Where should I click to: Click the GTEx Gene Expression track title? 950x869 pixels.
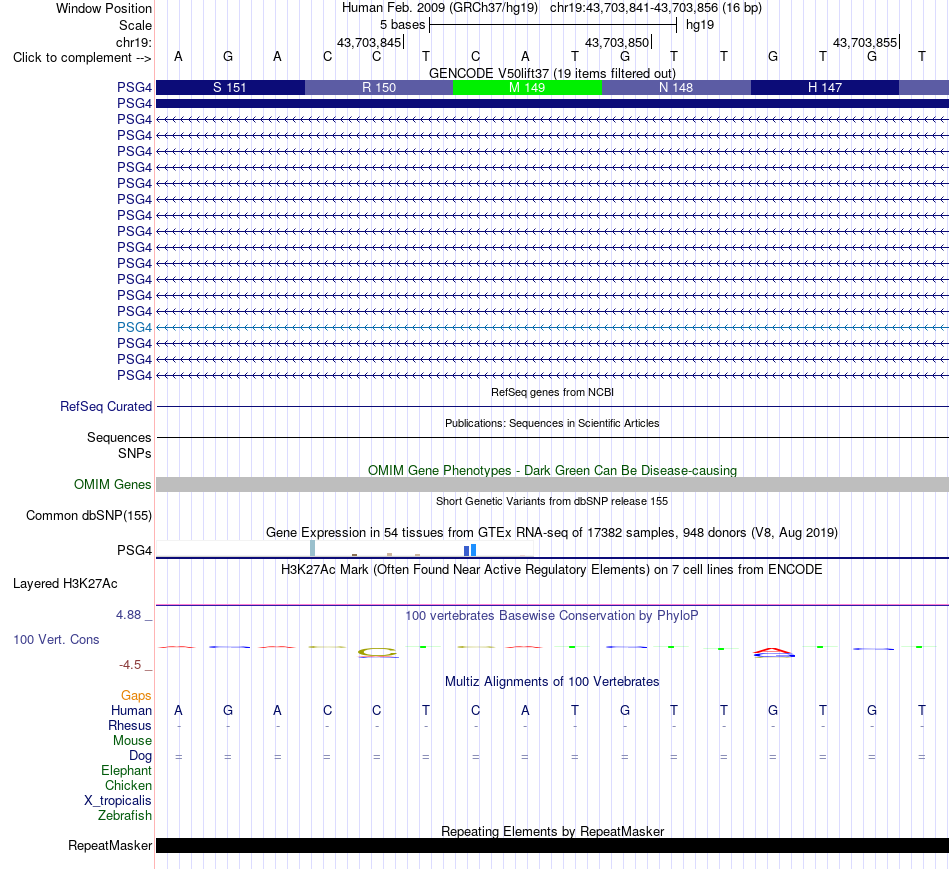(x=552, y=533)
